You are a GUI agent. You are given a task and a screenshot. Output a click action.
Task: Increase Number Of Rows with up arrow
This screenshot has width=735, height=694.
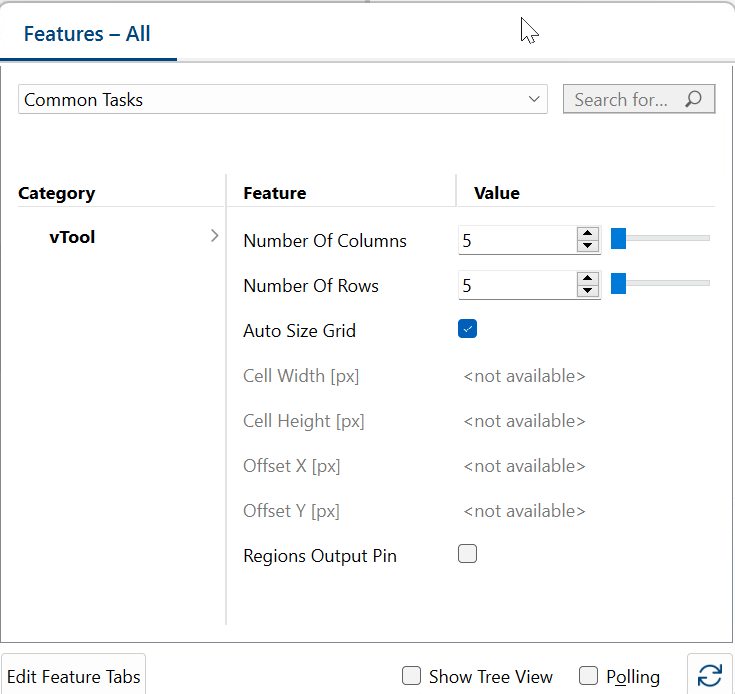pyautogui.click(x=588, y=279)
